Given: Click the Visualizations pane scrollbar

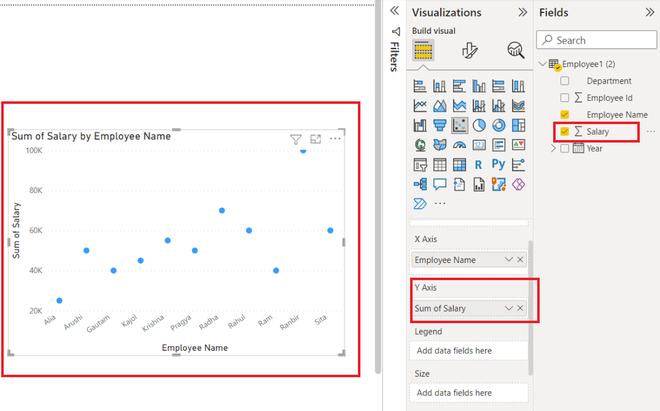Looking at the screenshot, I should (x=530, y=308).
